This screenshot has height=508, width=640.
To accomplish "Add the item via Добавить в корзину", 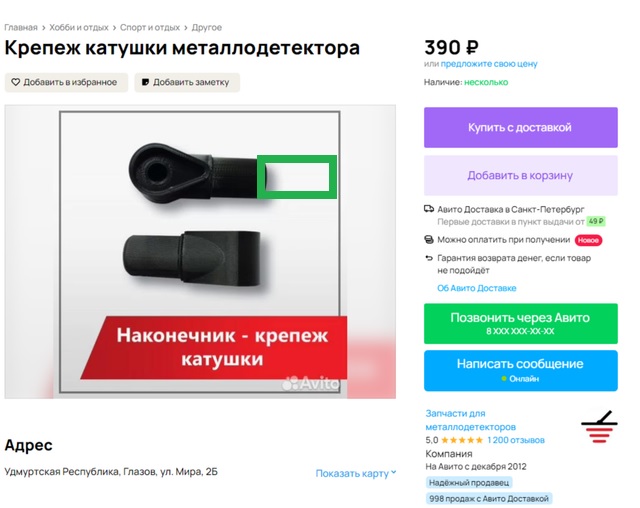I will coord(520,175).
